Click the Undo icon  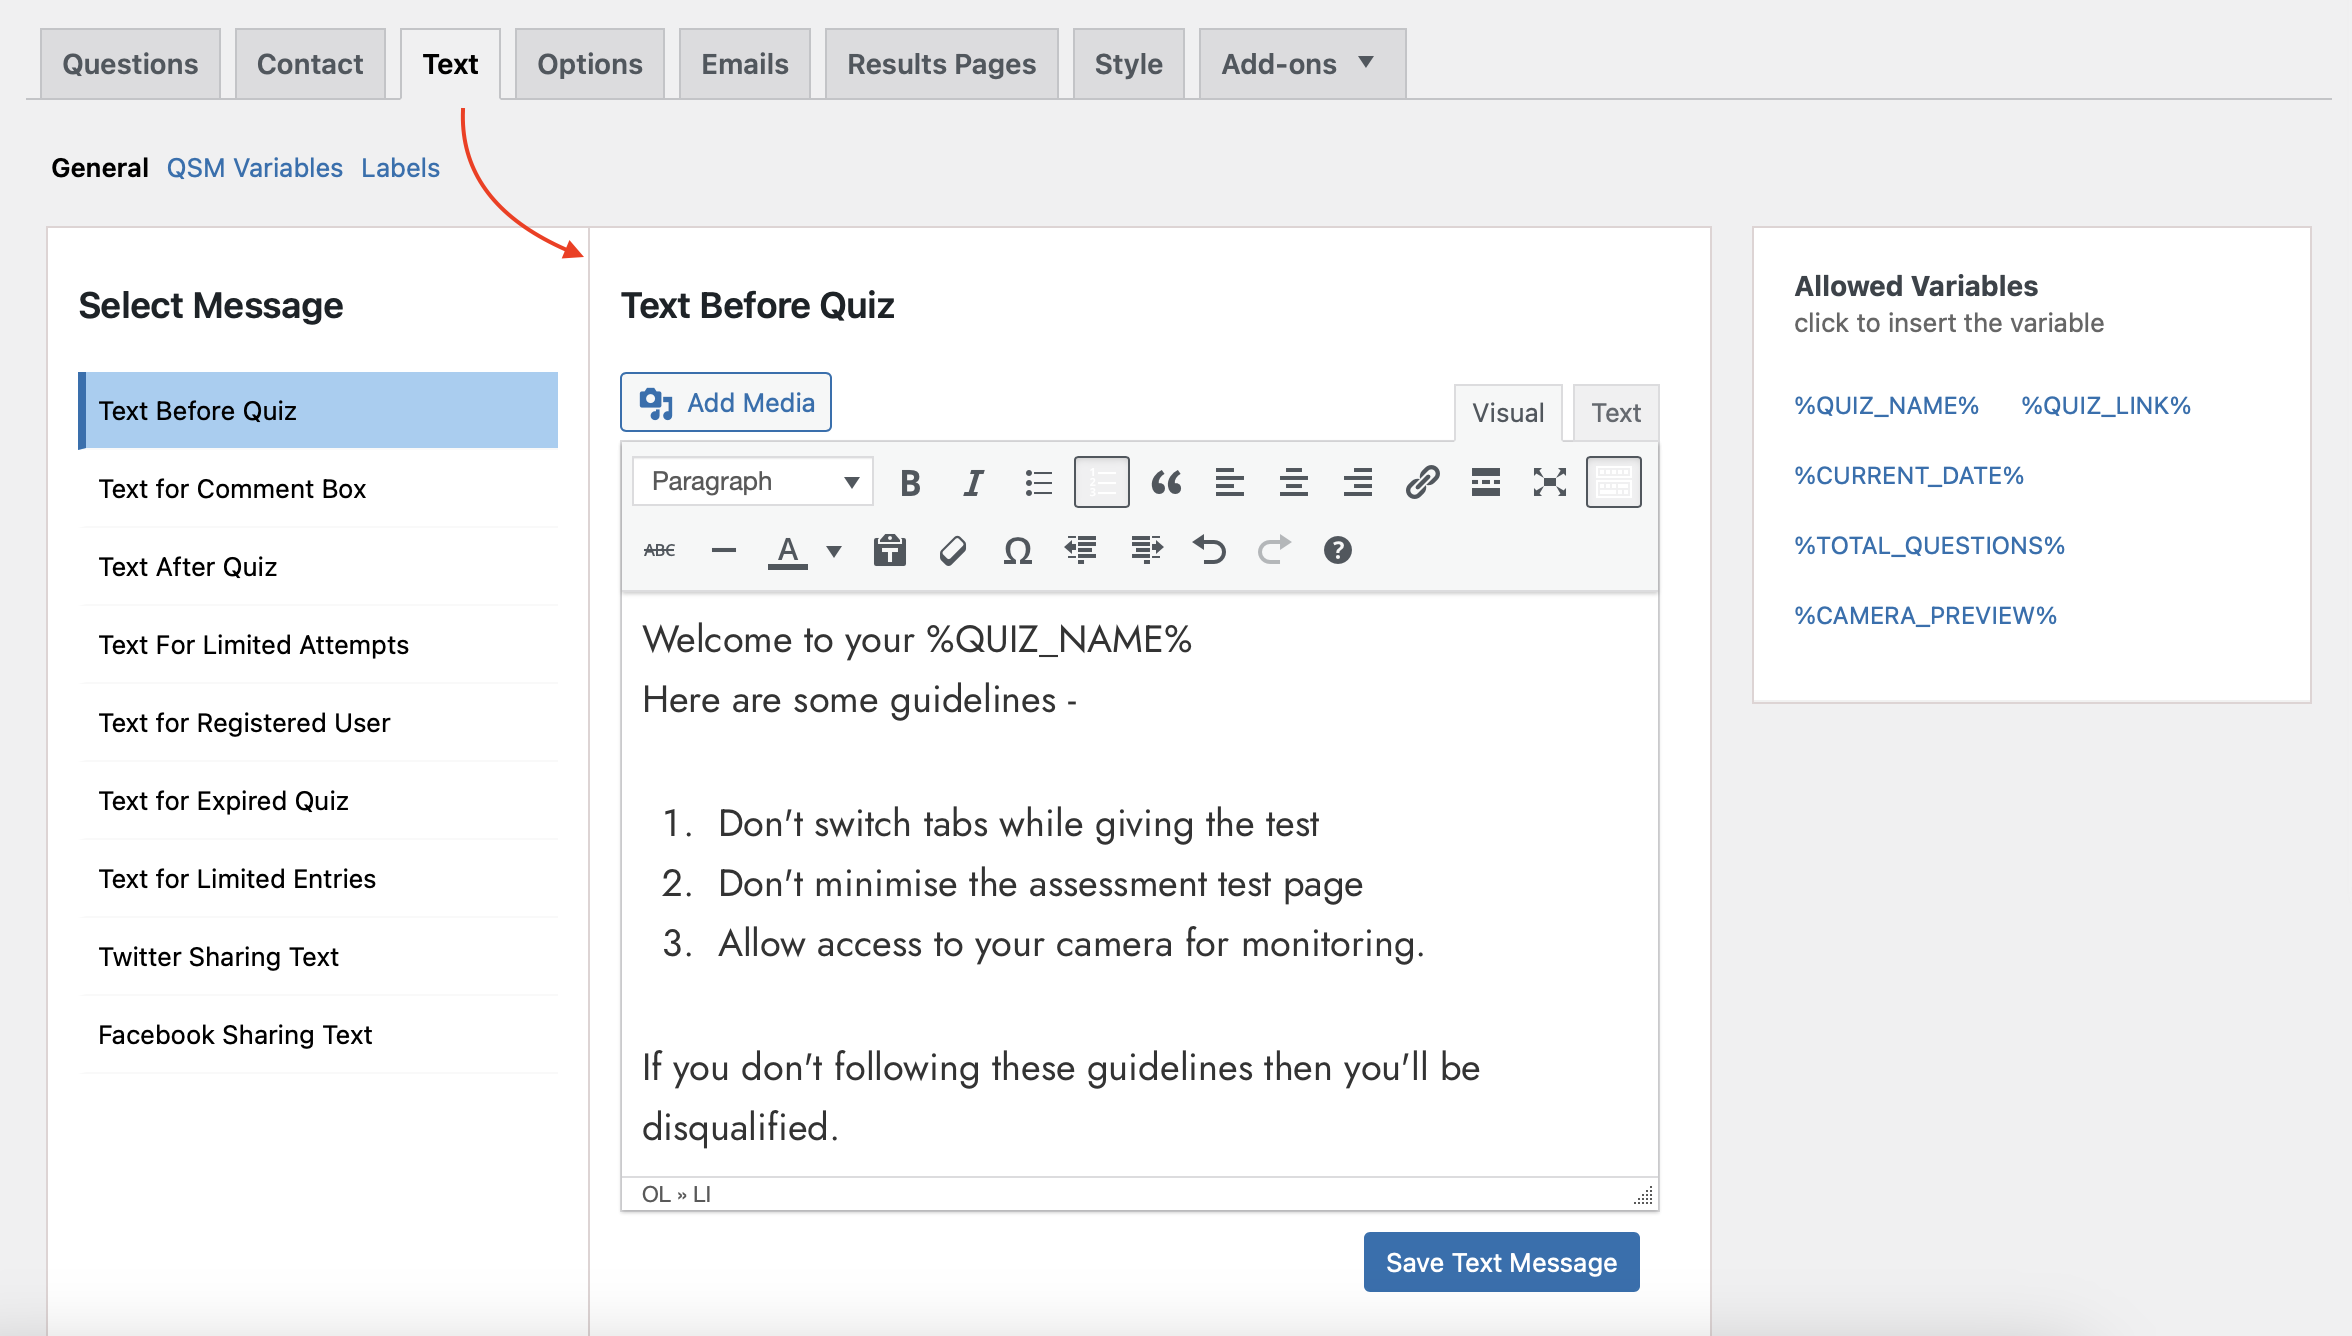pos(1208,549)
